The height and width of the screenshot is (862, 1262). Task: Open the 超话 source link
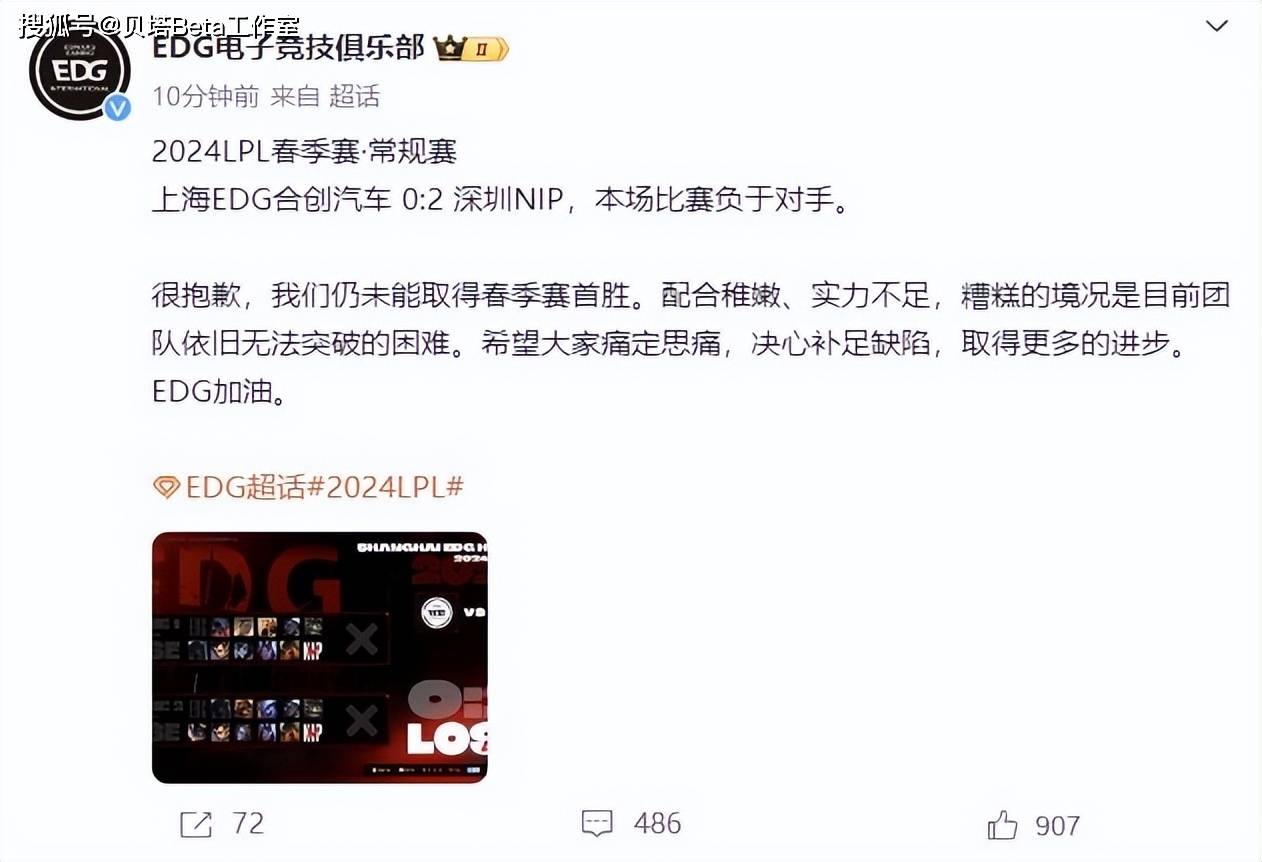354,97
